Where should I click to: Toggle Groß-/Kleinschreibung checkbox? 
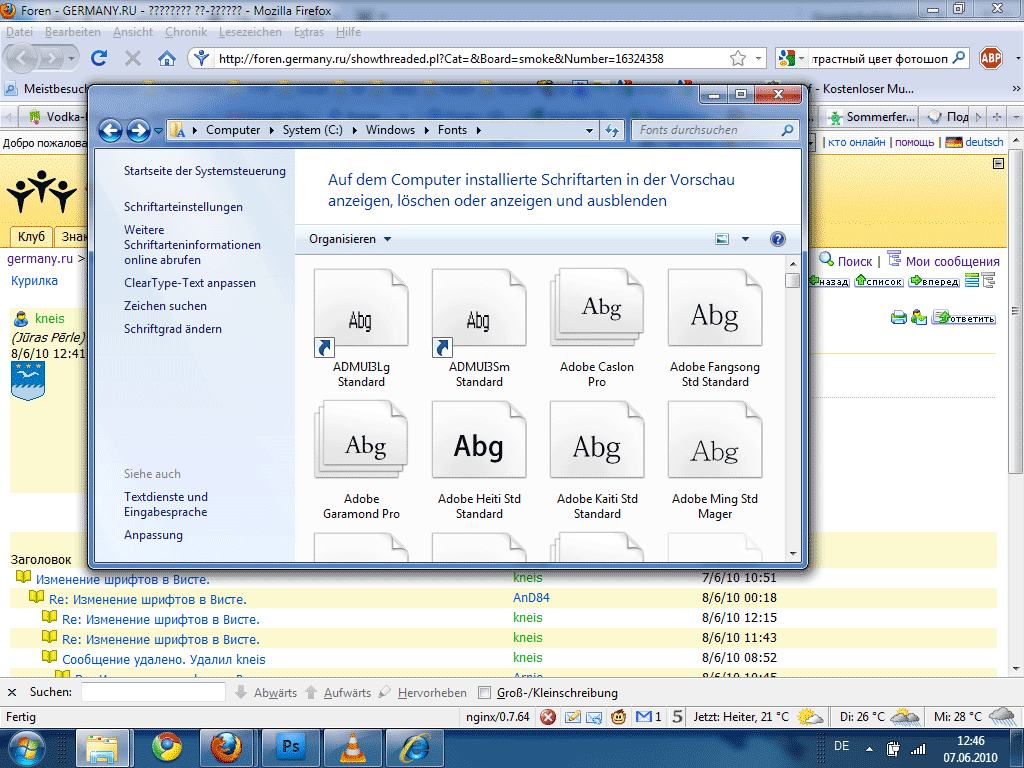point(485,693)
